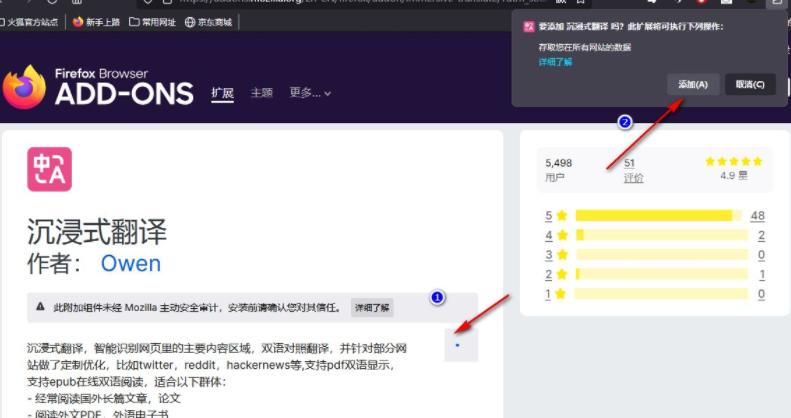Click the 2-star rating bar

pos(661,274)
